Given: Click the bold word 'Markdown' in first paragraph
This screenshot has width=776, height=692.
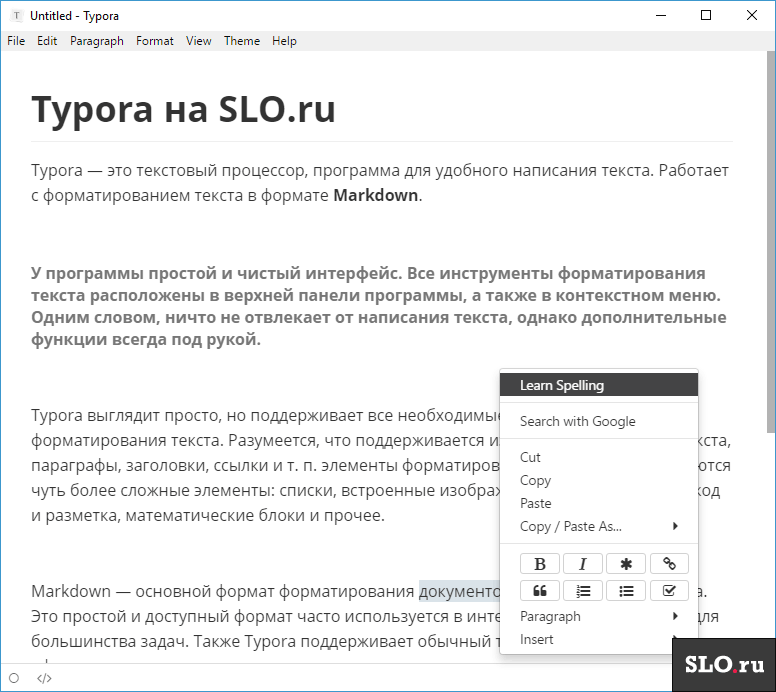Looking at the screenshot, I should click(x=376, y=195).
